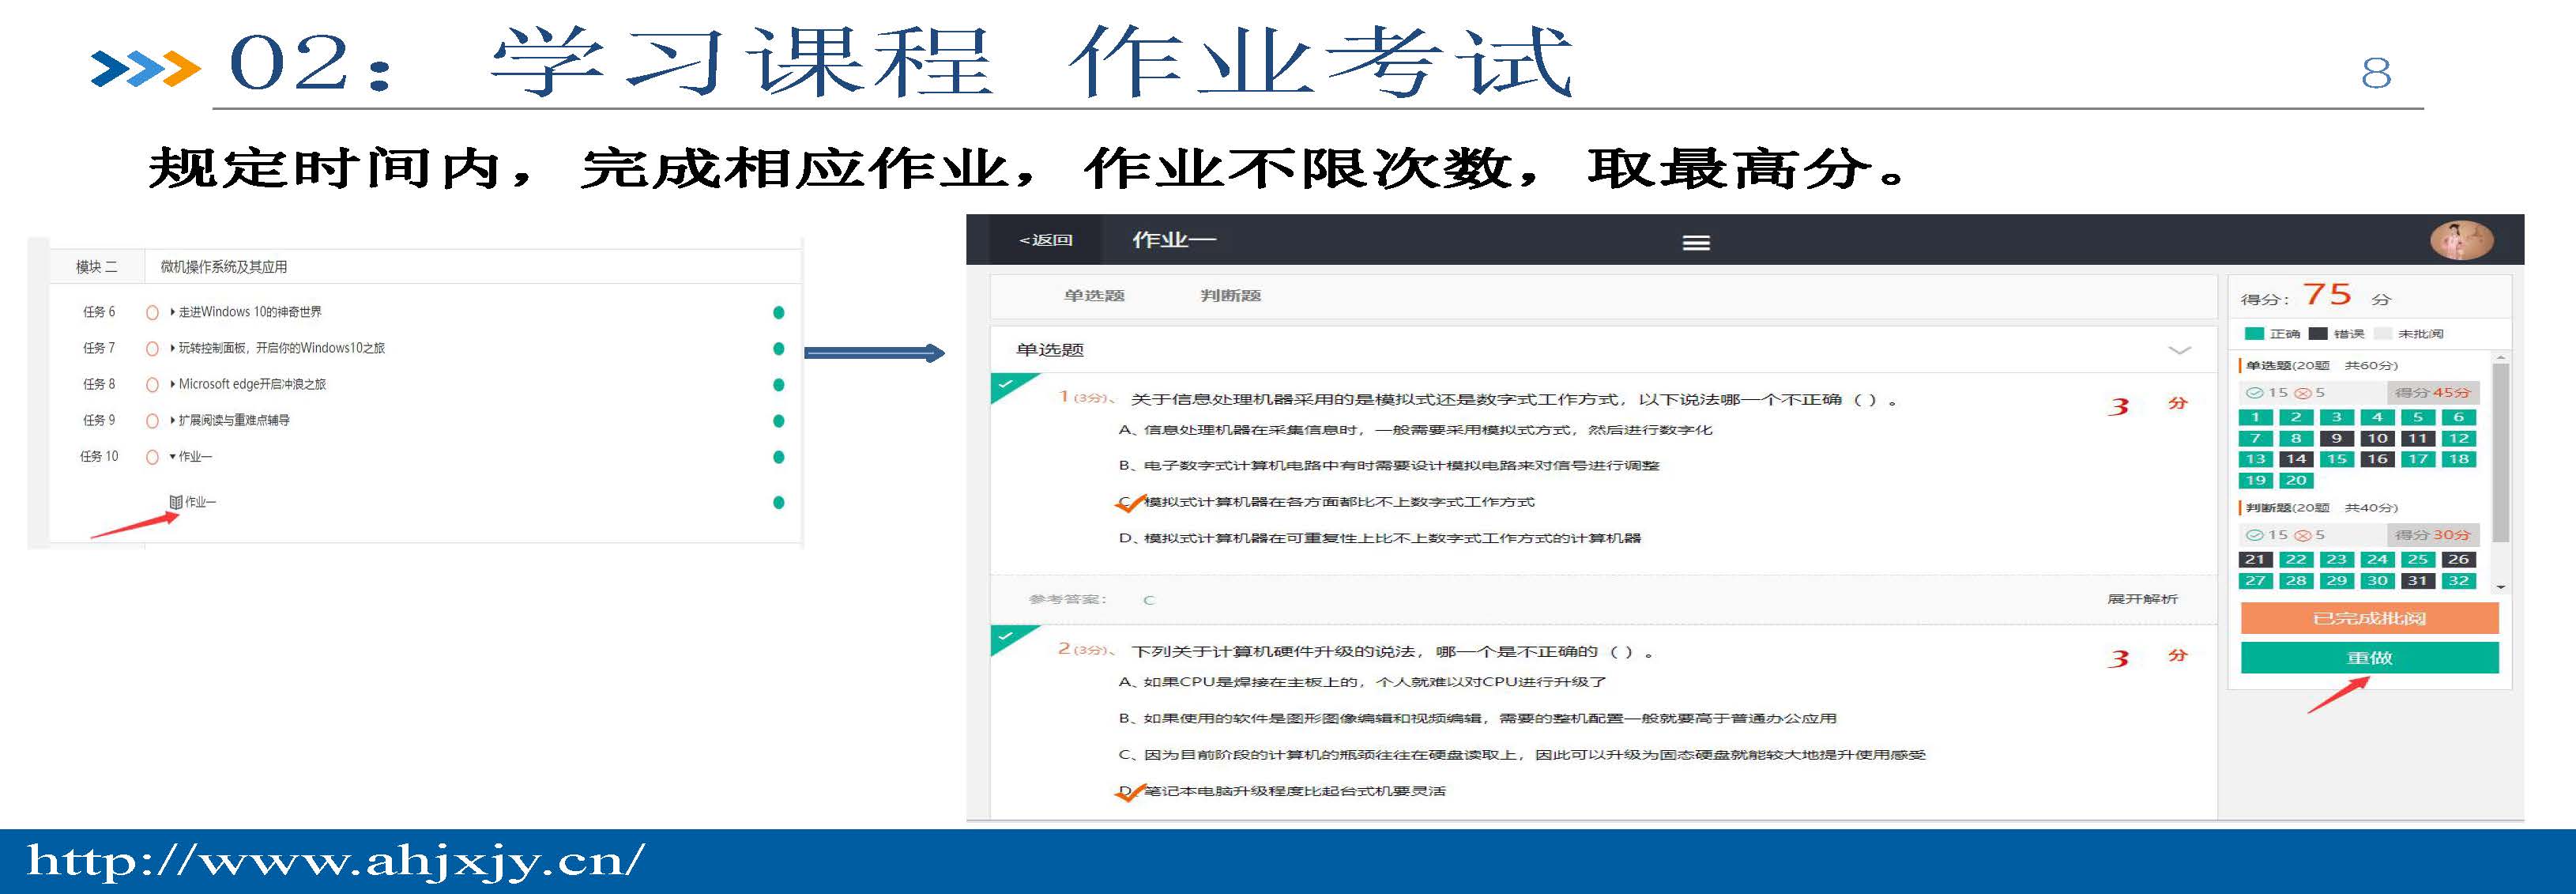Open the http://www.ahjxjy.cn/ link

tap(335, 862)
